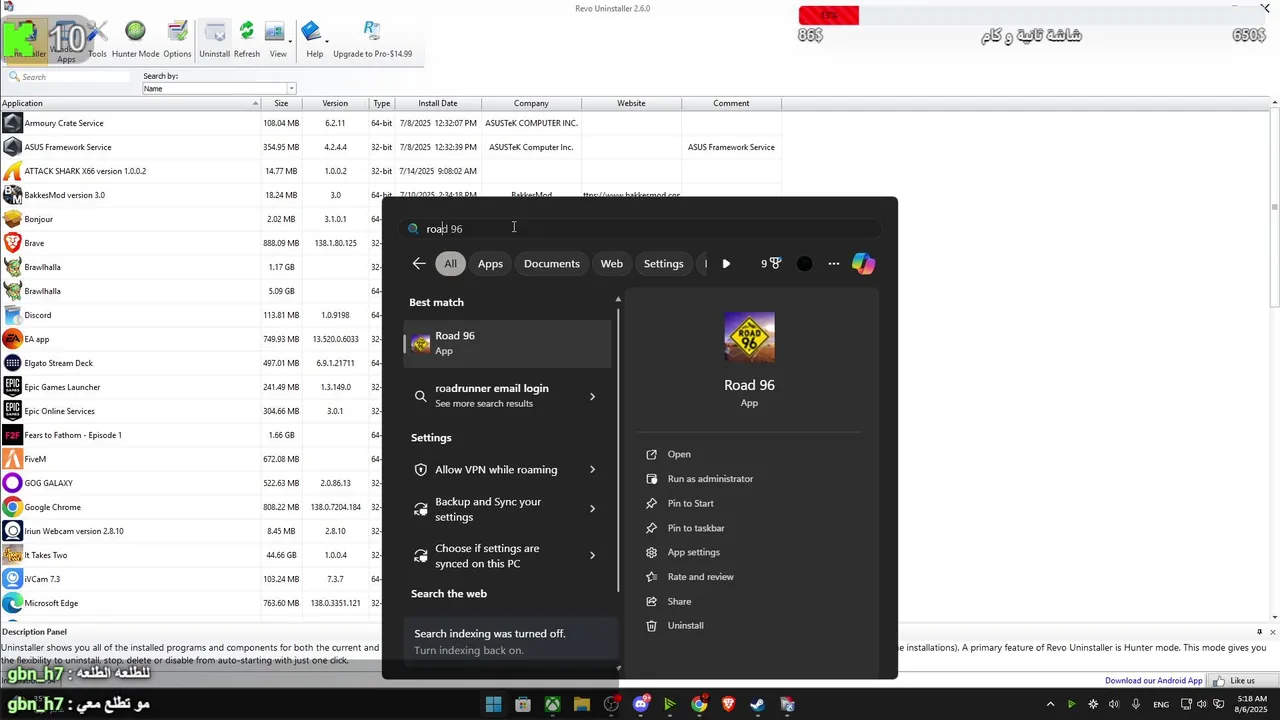Open App settings for Road 96
The height and width of the screenshot is (720, 1280).
693,552
